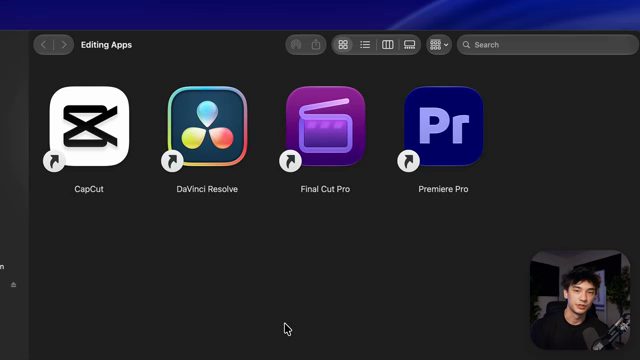This screenshot has height=360, width=640.
Task: Click the webcam overlay thumbnail
Action: pyautogui.click(x=580, y=300)
